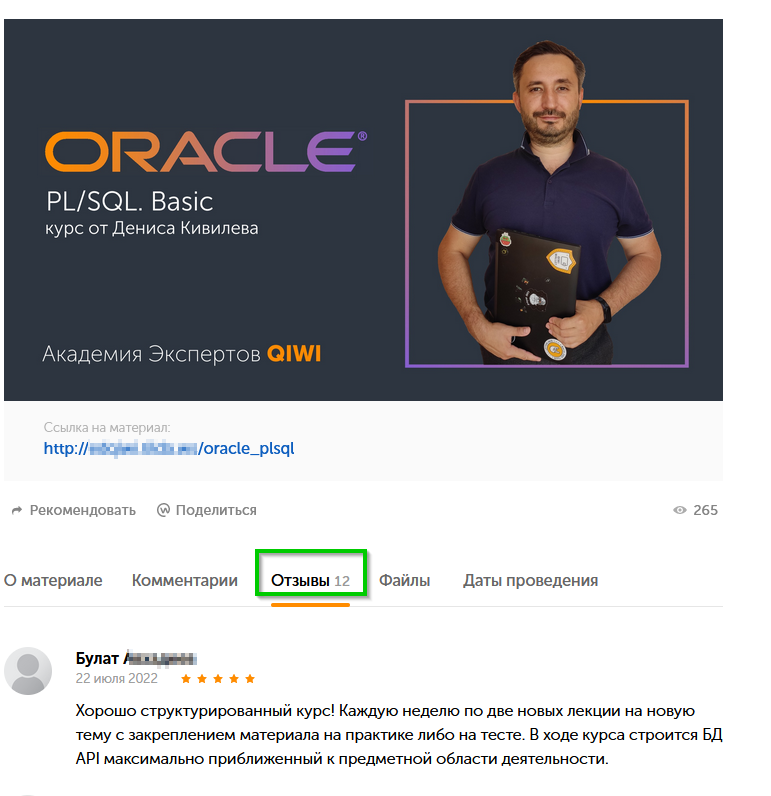Click the course banner image
The height and width of the screenshot is (796, 771).
tap(363, 210)
